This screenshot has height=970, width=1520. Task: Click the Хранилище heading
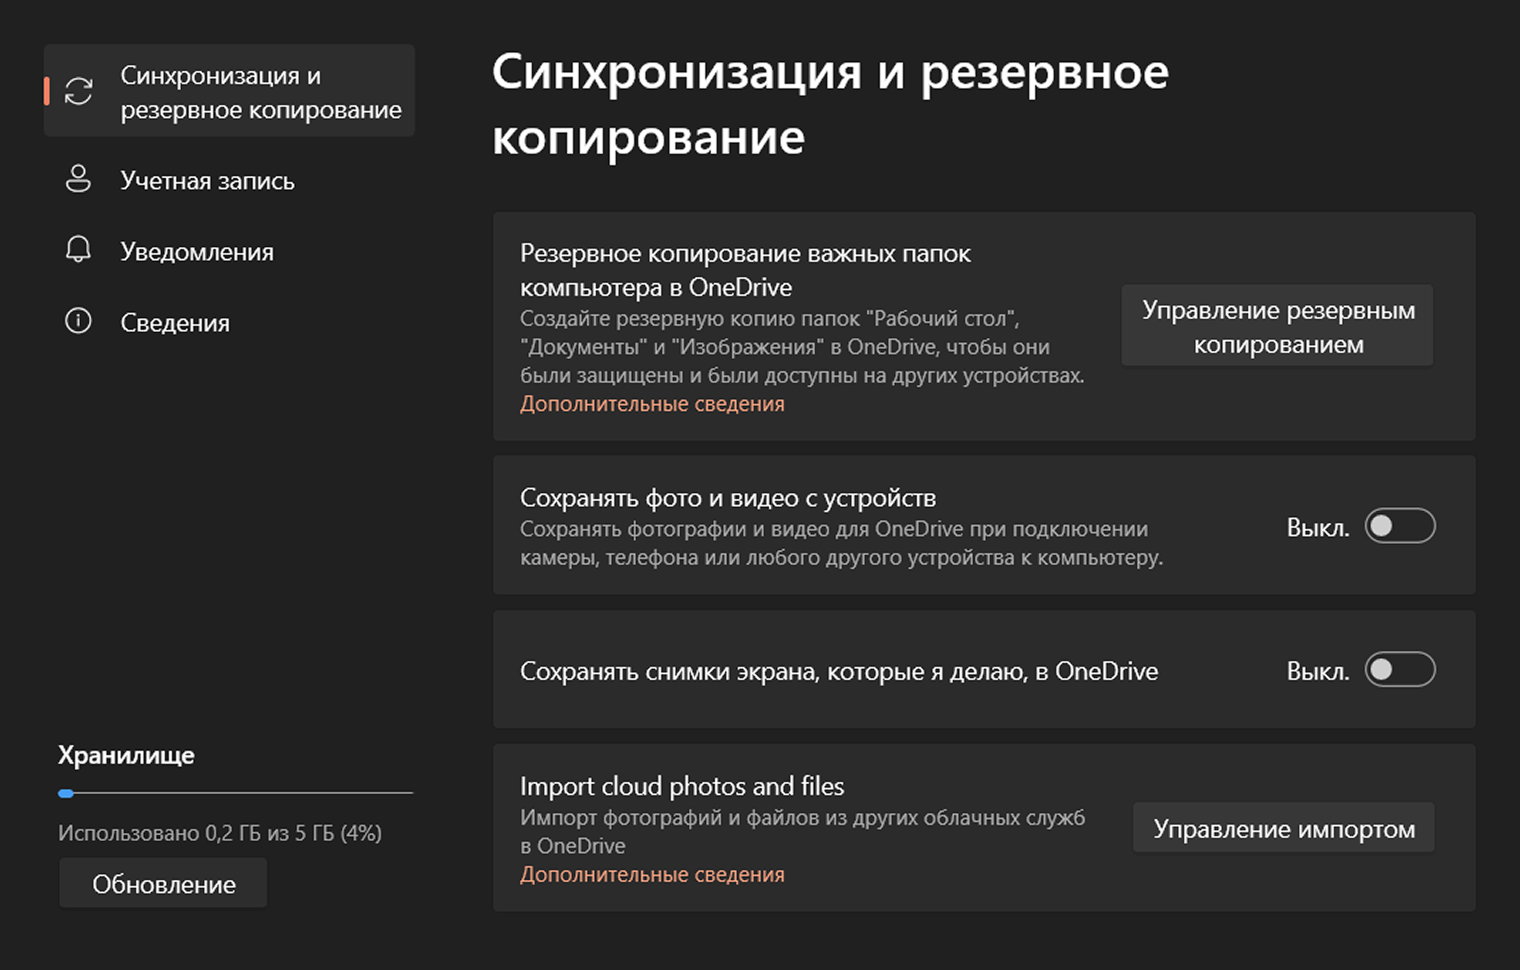pos(126,755)
